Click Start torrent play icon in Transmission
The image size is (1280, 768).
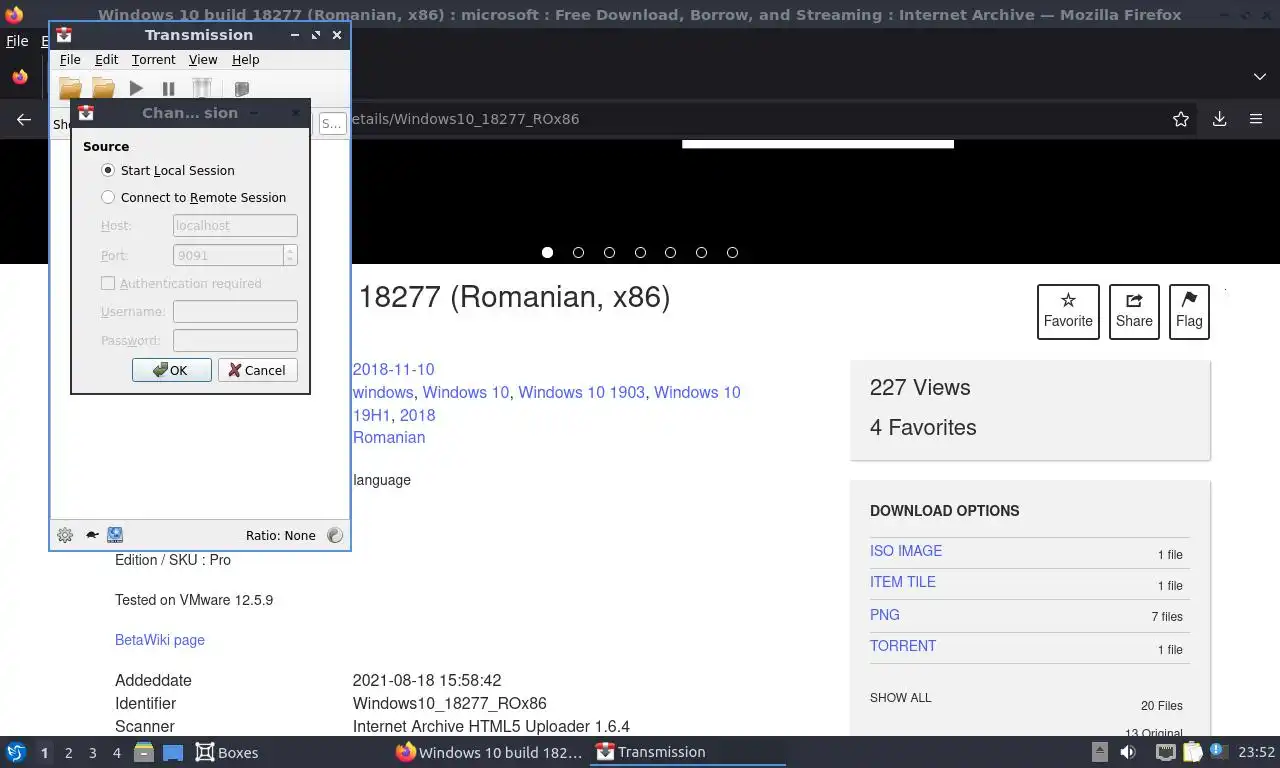click(x=136, y=89)
